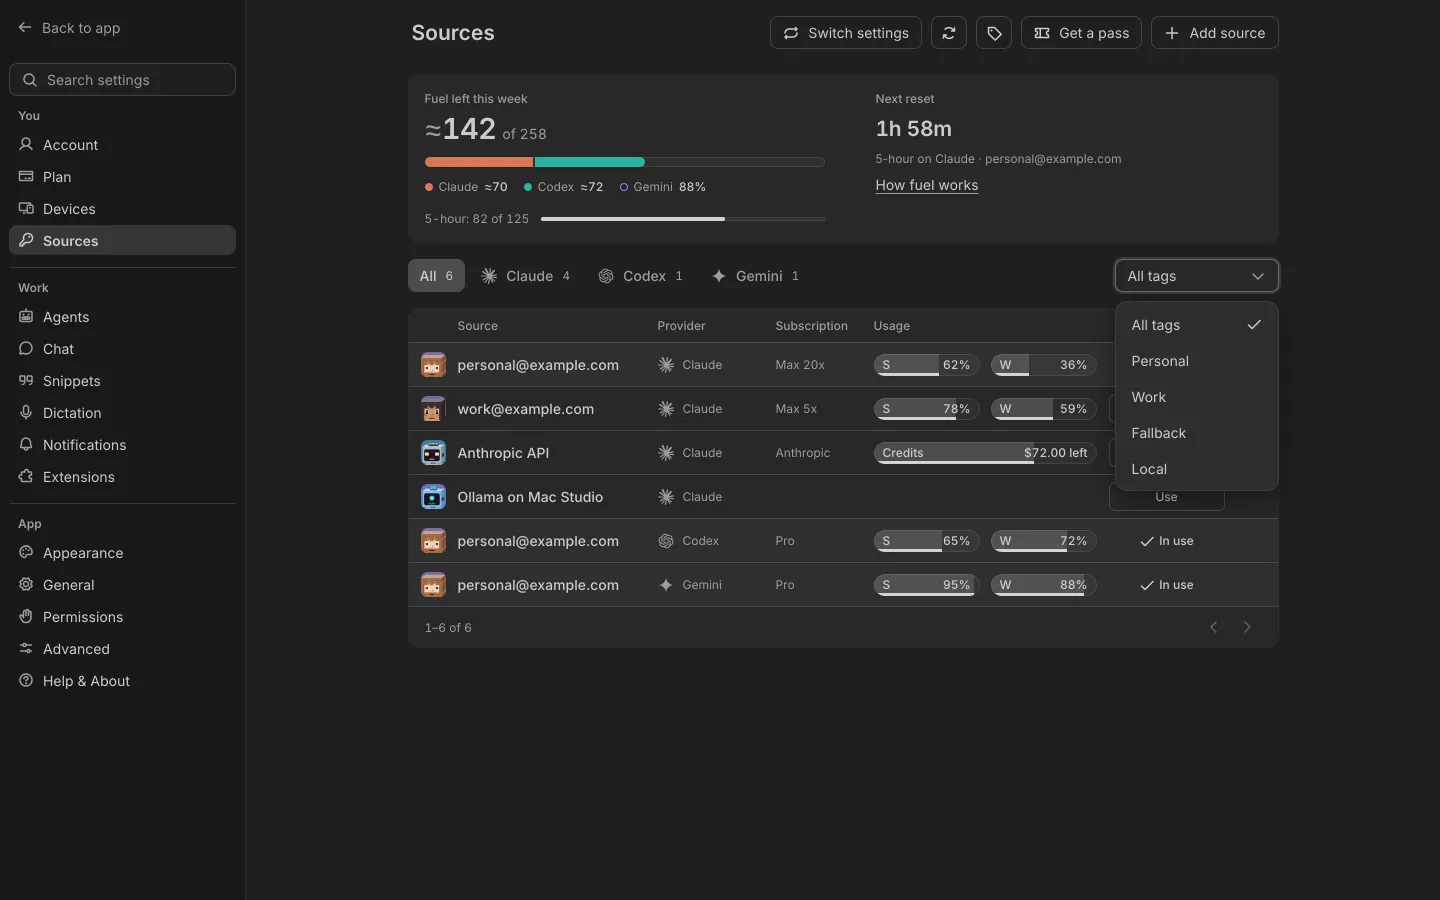Click the Get a pass button

pyautogui.click(x=1081, y=33)
